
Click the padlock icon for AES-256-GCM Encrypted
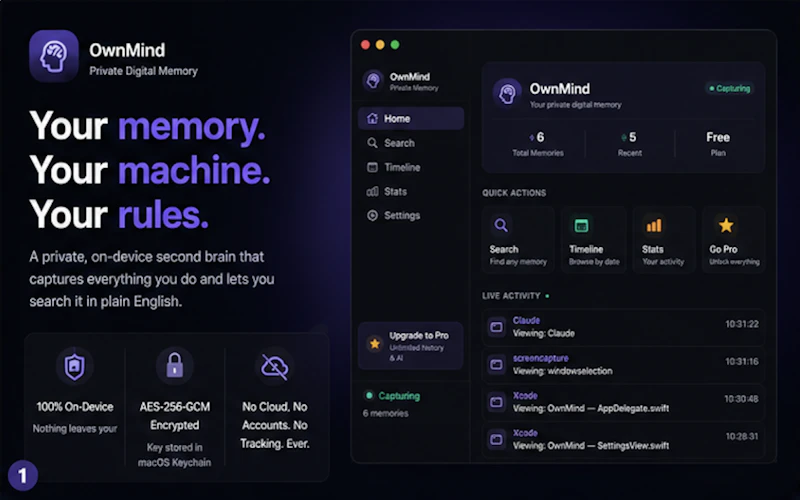pos(174,365)
